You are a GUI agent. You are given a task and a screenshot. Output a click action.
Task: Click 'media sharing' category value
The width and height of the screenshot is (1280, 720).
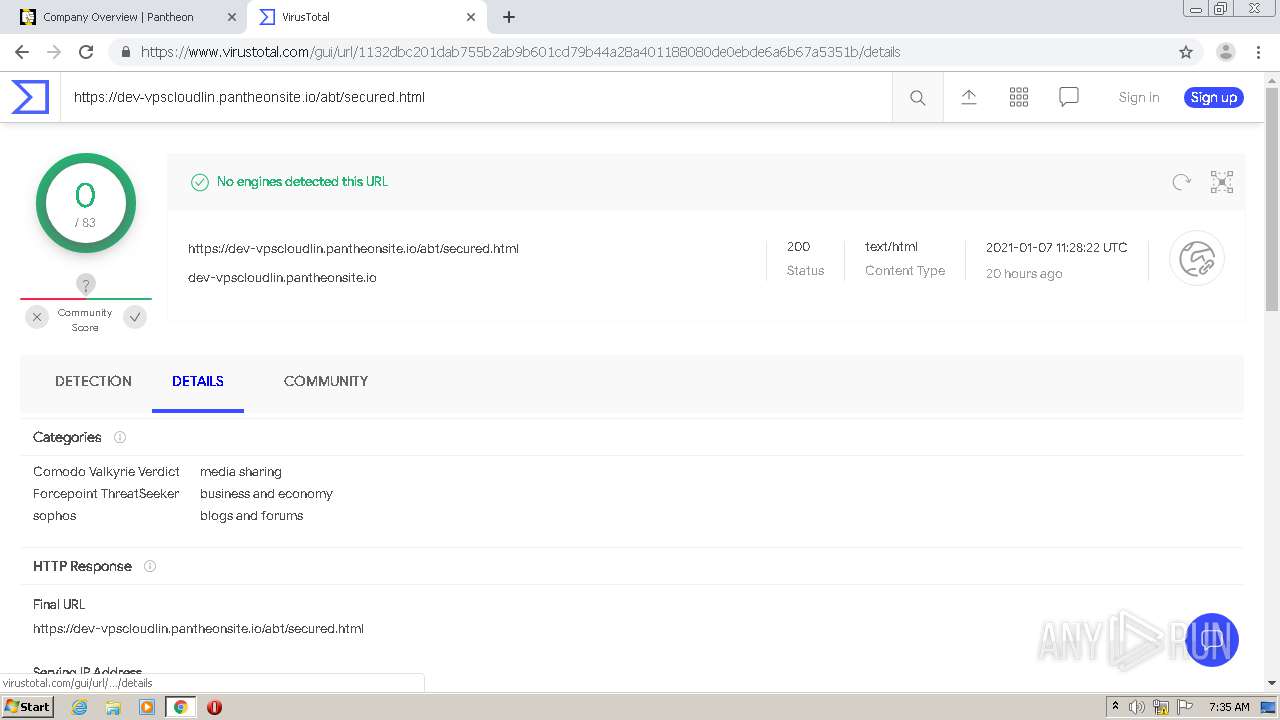241,471
